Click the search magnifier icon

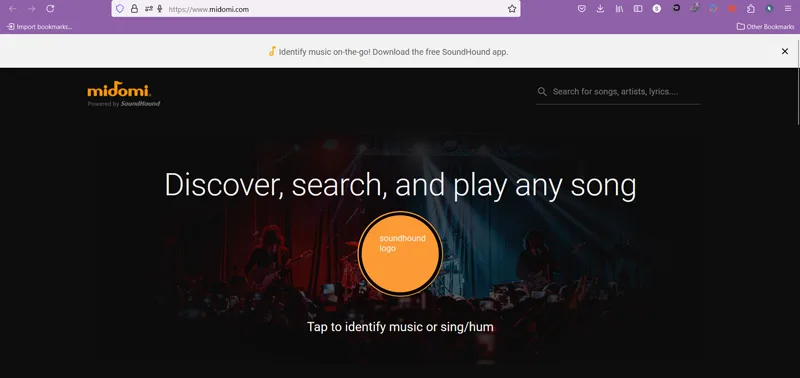click(x=542, y=92)
